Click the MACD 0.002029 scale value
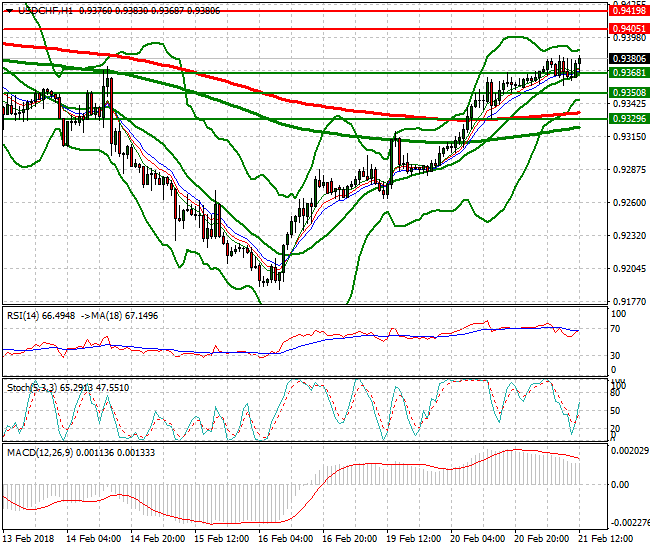 (630, 450)
